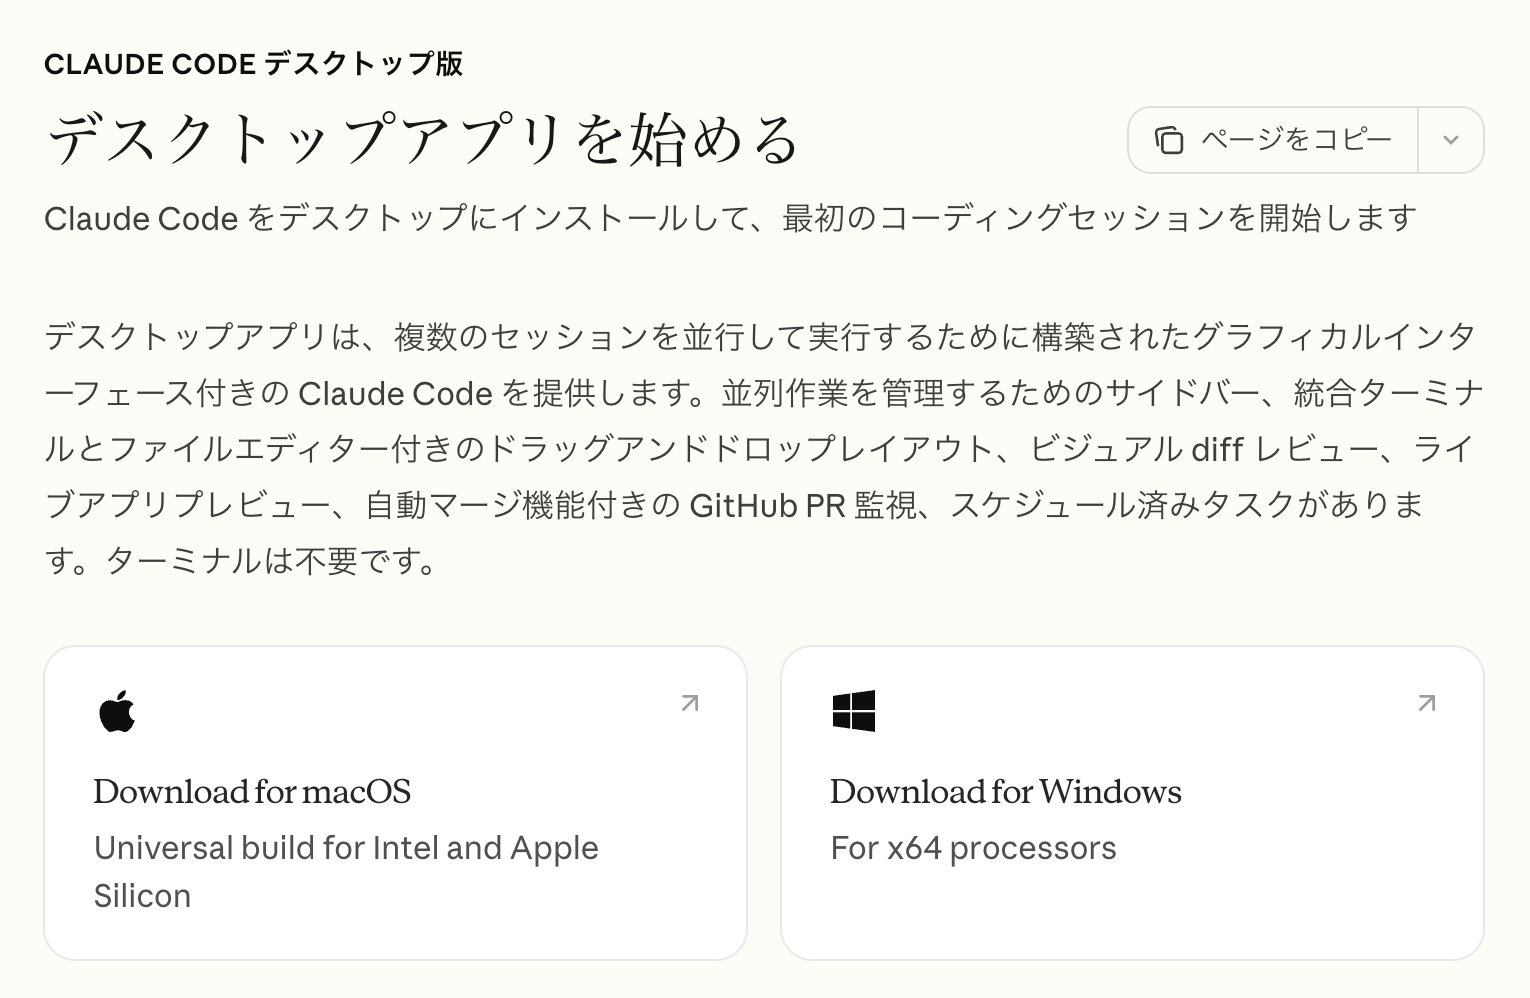Open the Windows card's external arrow icon
1530x998 pixels.
[x=1426, y=704]
